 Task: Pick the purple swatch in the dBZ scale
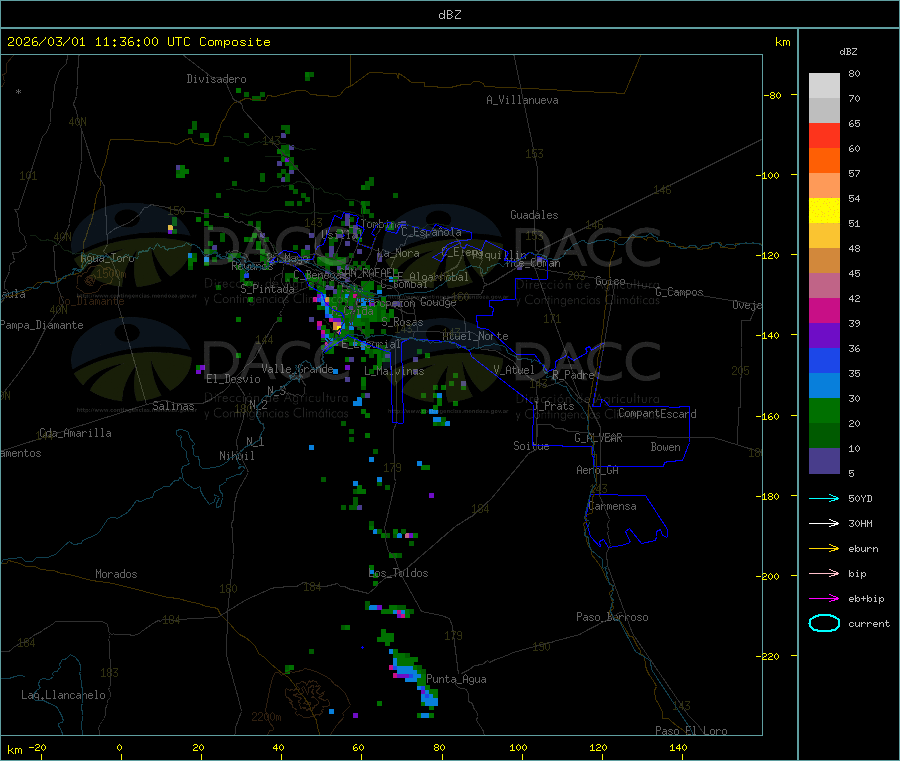pos(824,335)
